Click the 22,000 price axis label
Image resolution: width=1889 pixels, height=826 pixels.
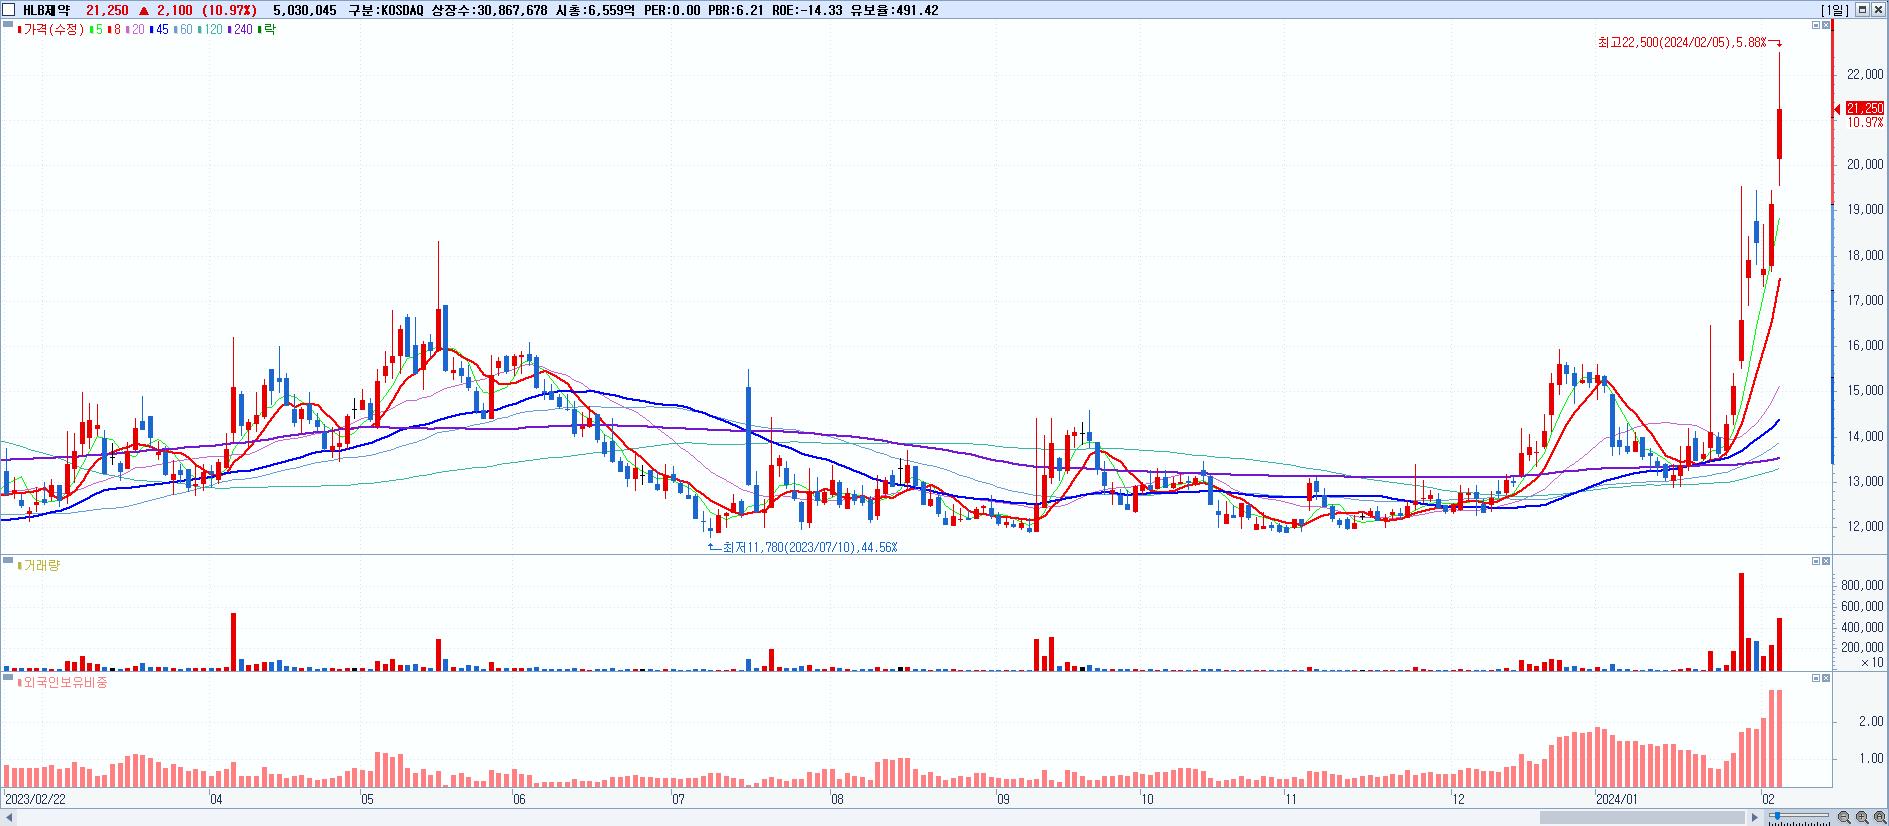1865,74
